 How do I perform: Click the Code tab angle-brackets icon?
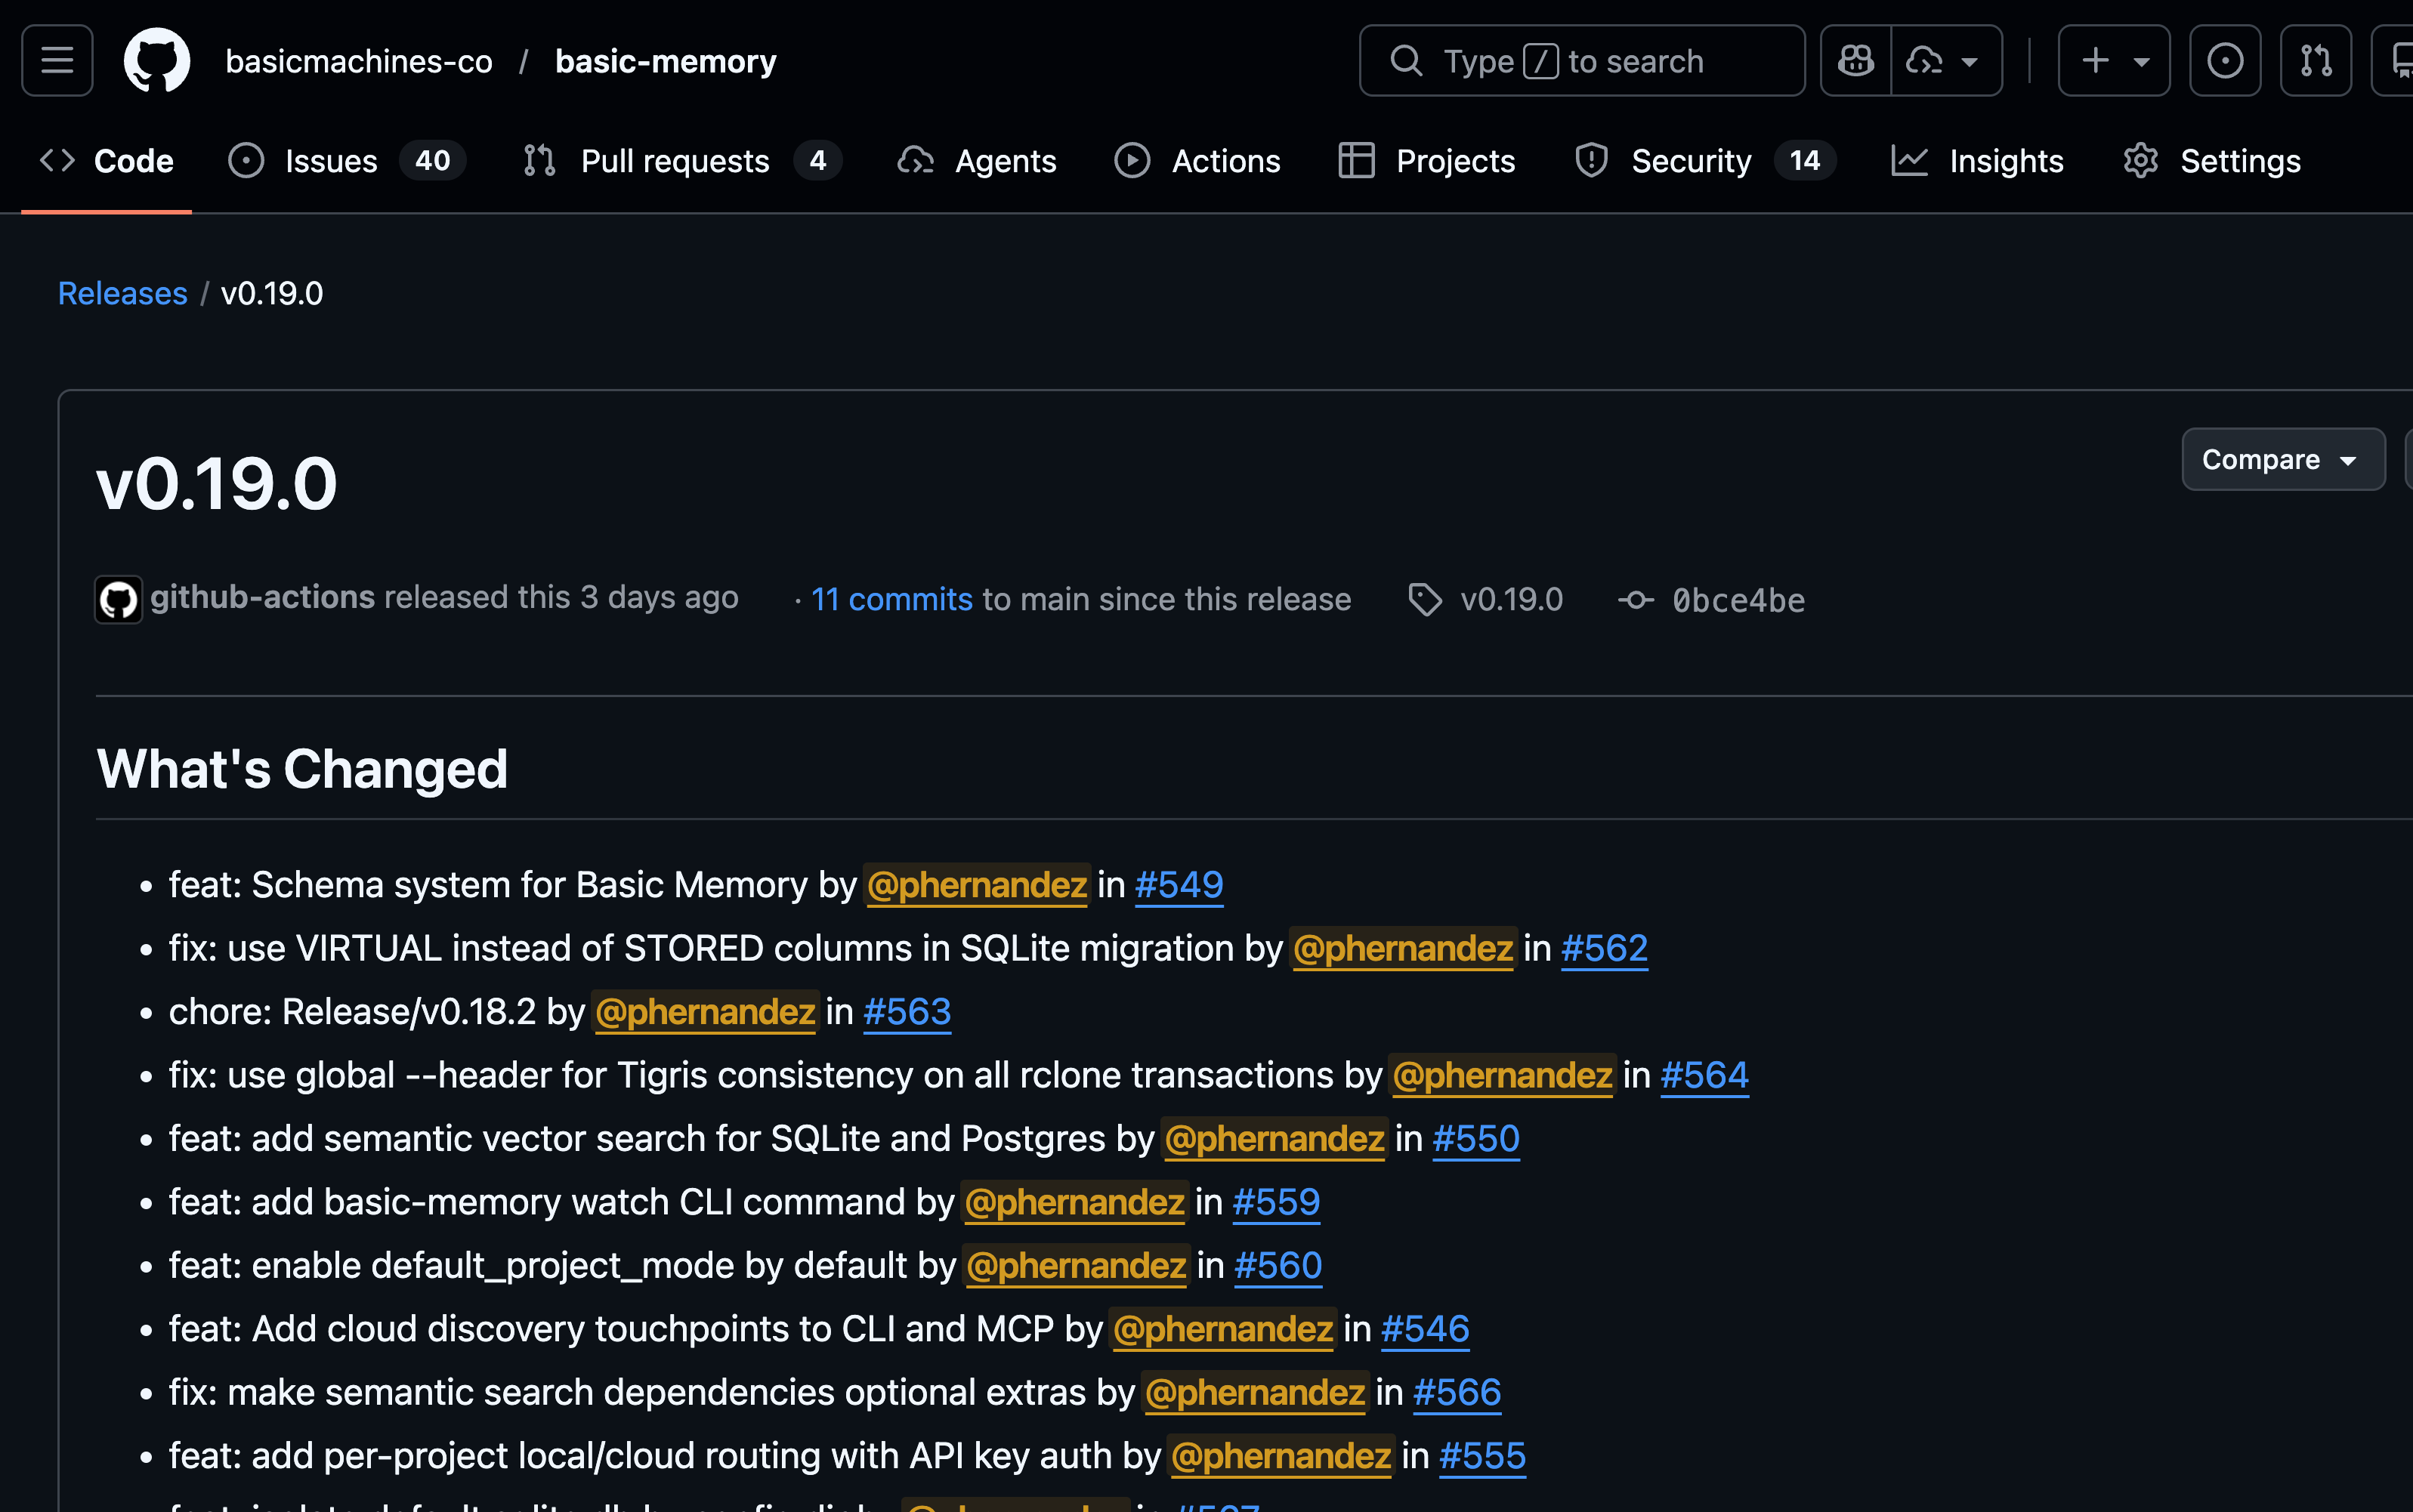click(57, 161)
